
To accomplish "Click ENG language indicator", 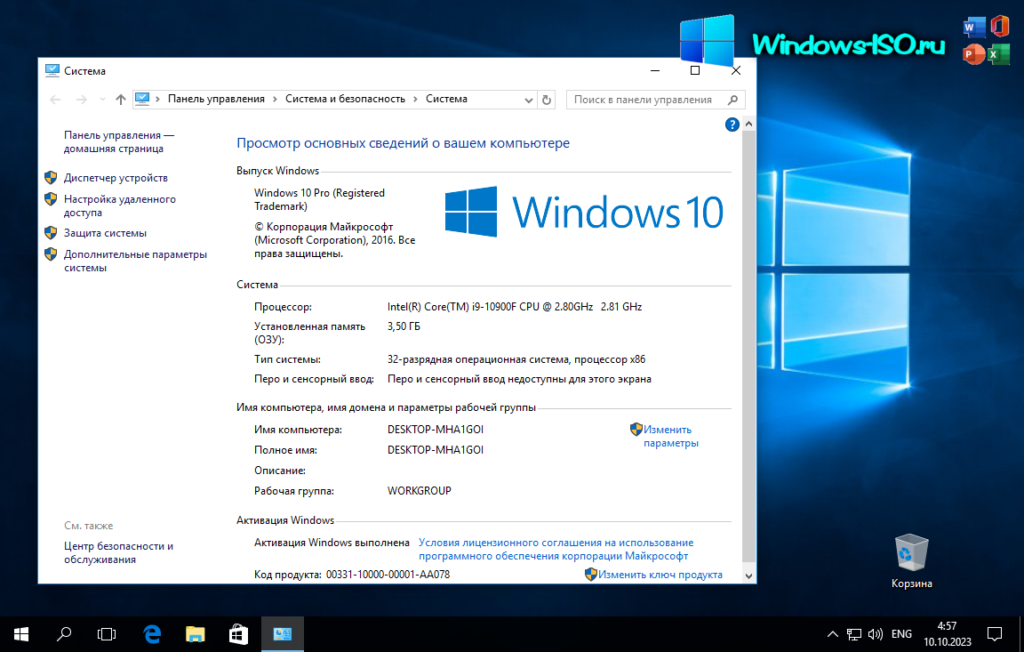I will (901, 634).
